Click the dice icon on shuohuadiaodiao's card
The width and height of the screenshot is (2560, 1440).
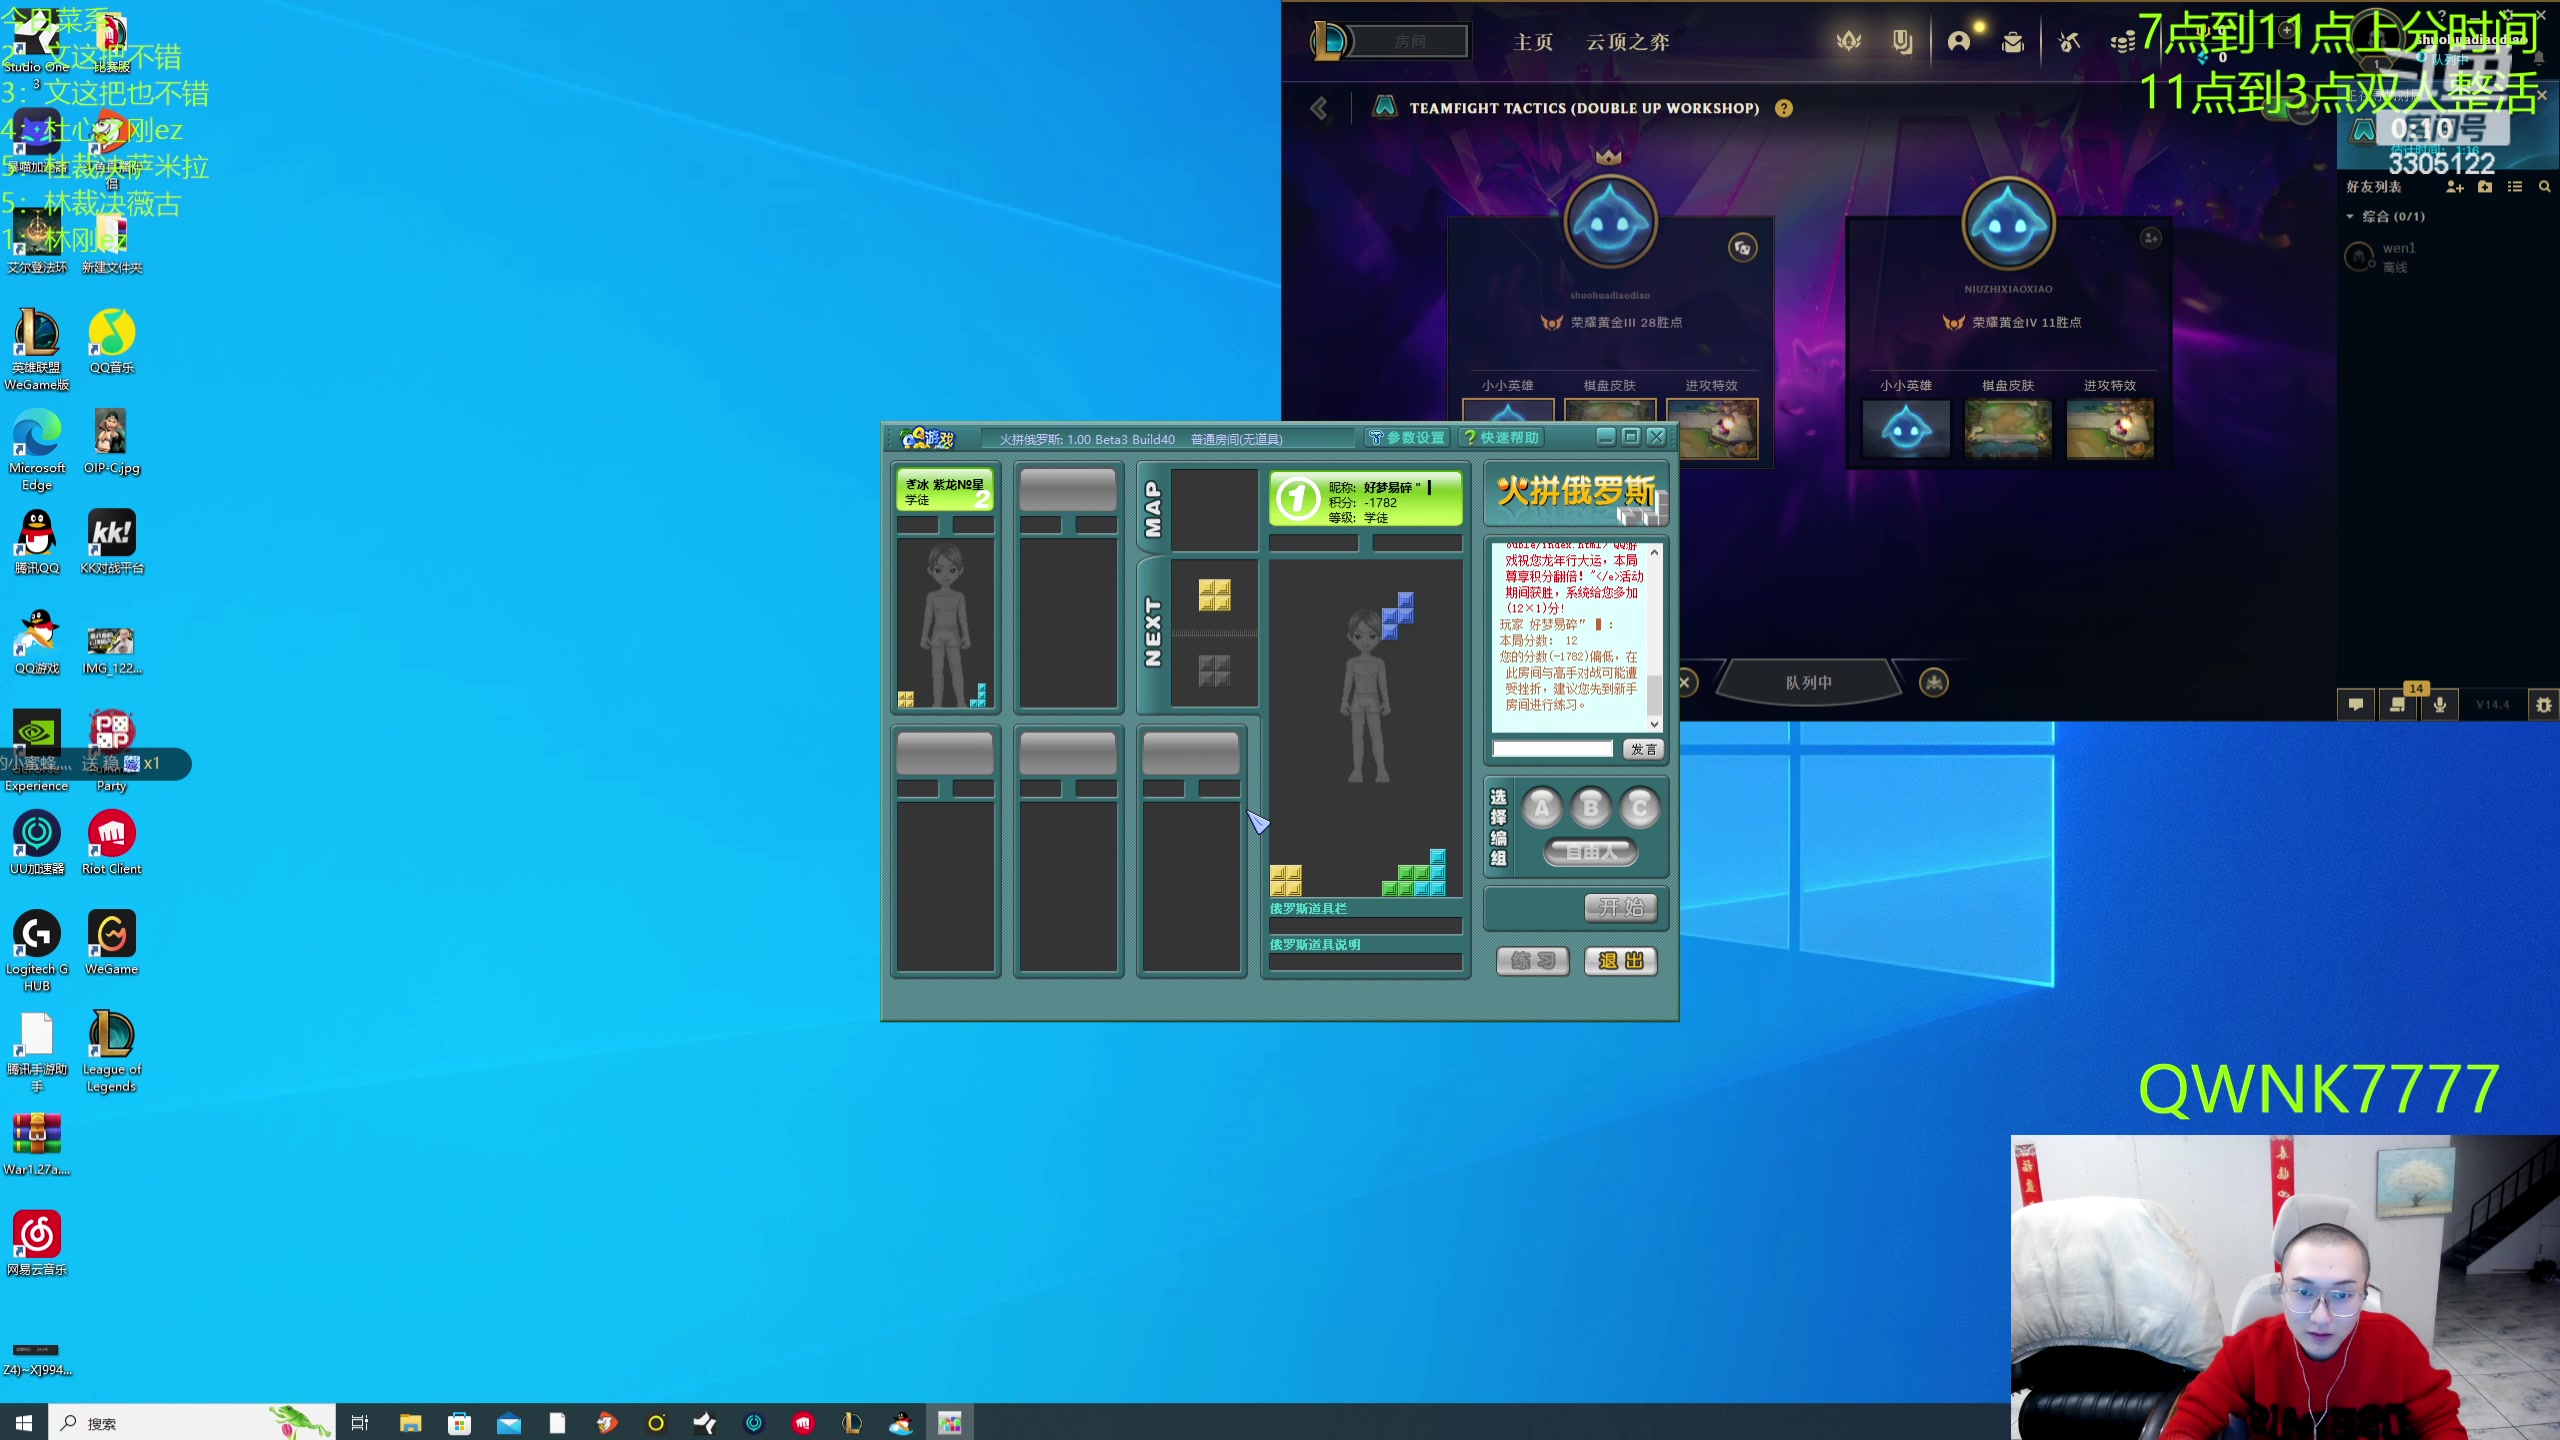click(x=1742, y=248)
